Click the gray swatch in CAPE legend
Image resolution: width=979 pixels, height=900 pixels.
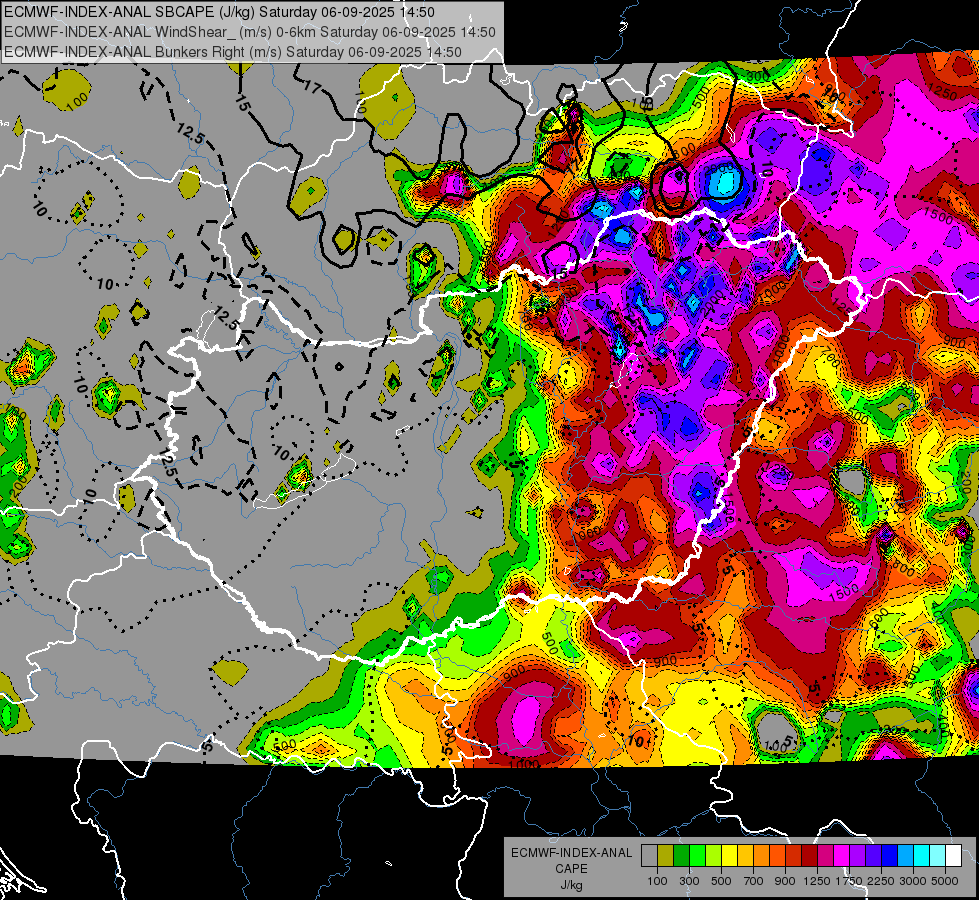(x=649, y=855)
